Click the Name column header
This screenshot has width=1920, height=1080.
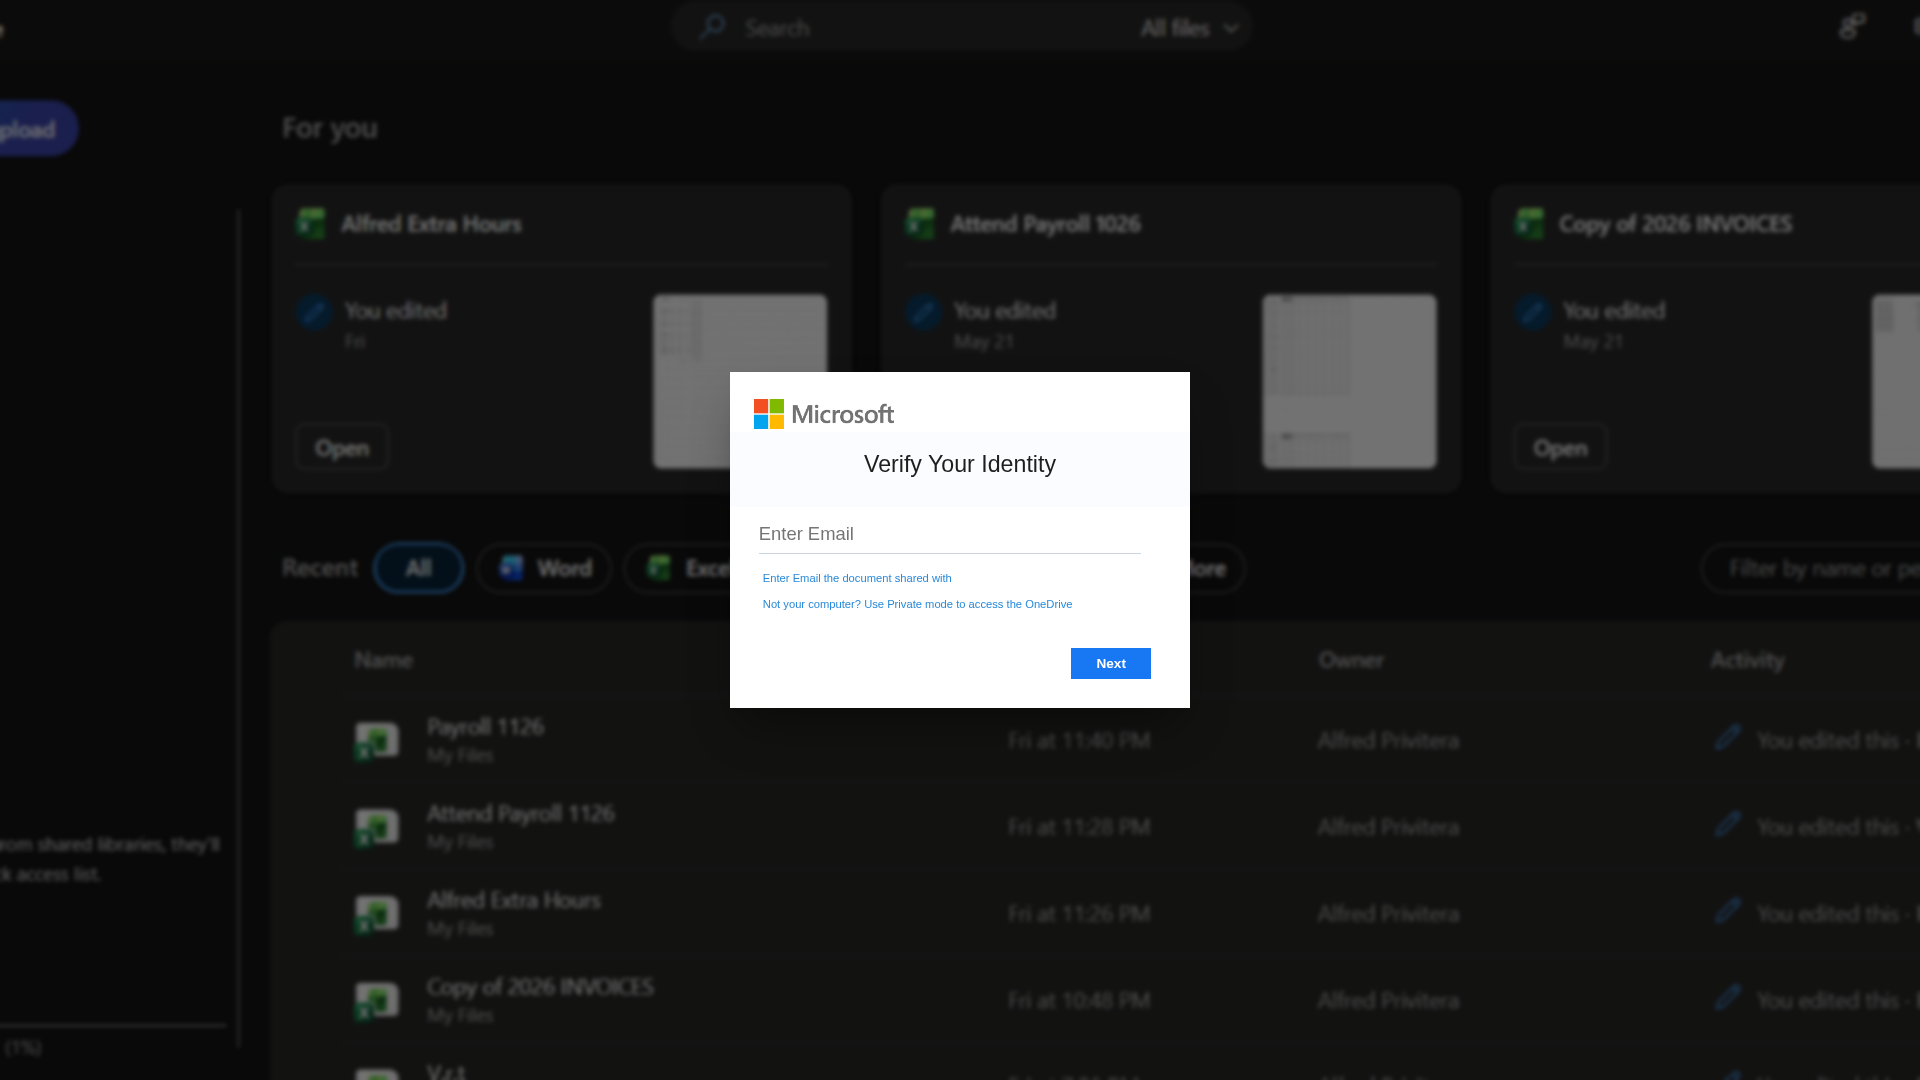383,660
